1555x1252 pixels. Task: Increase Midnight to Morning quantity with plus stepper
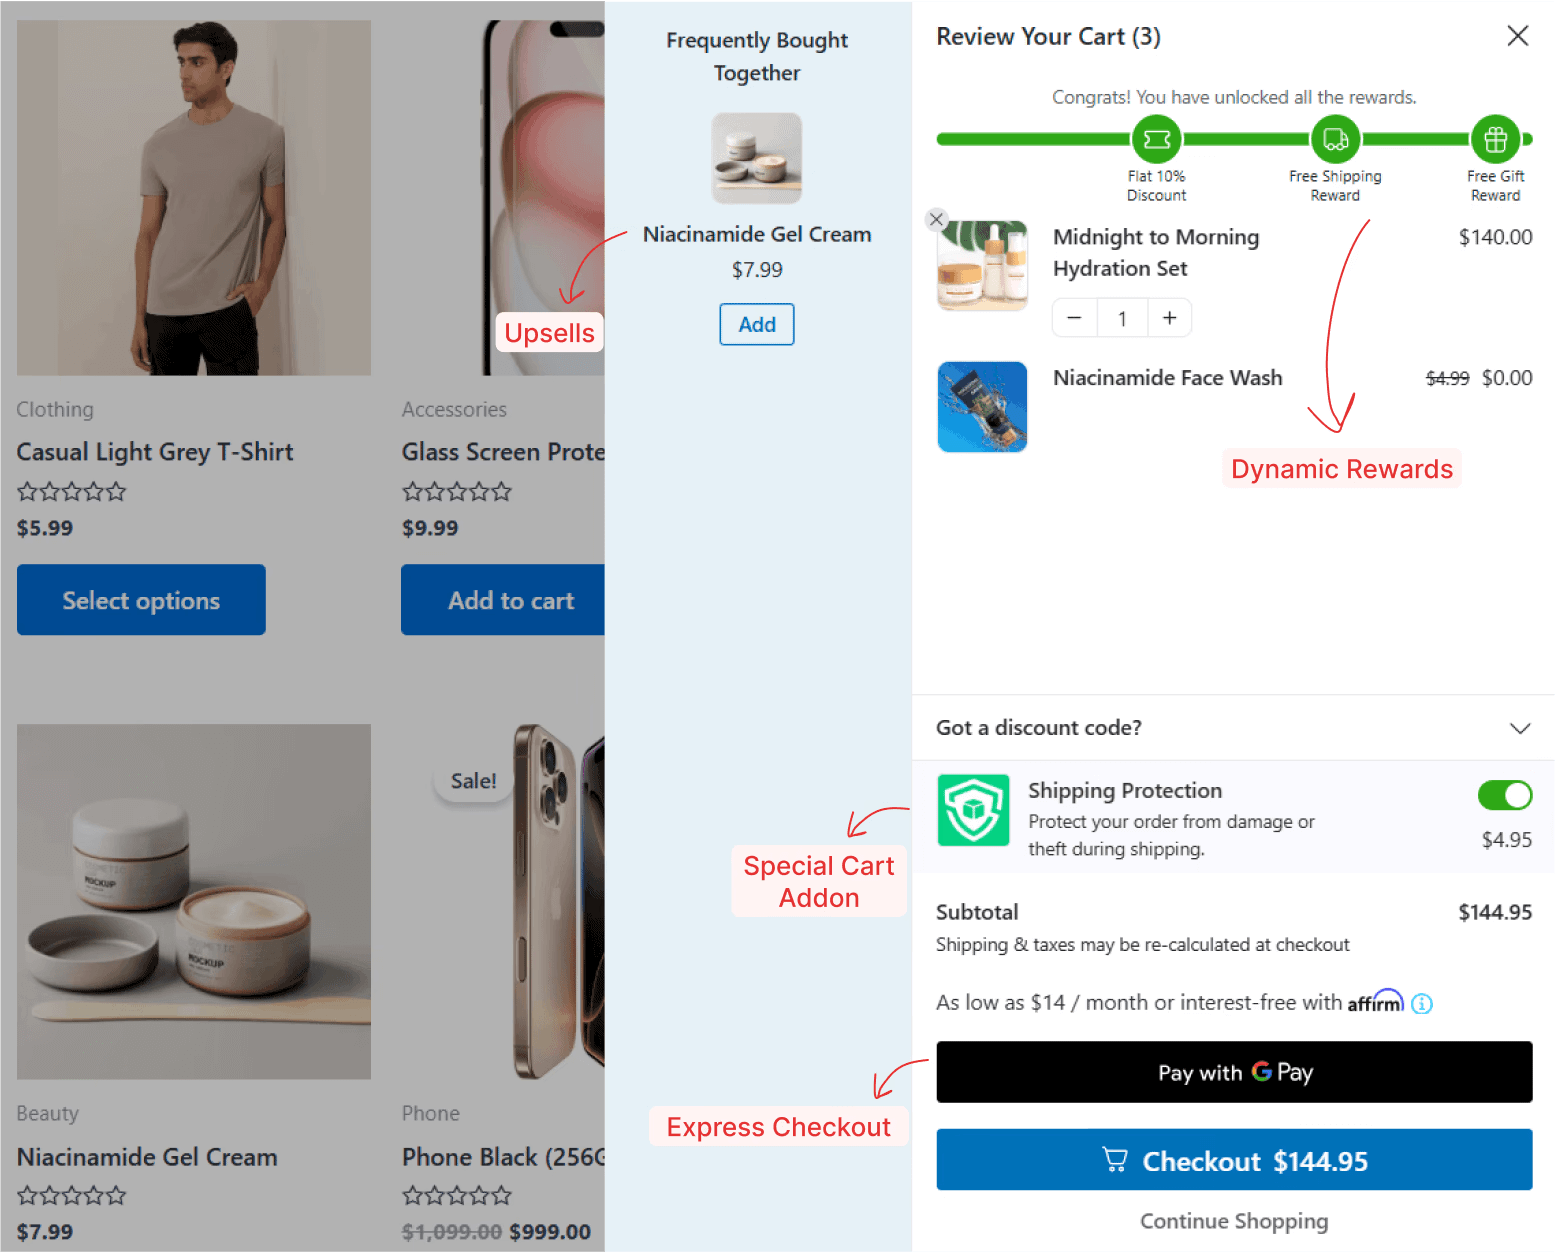click(1169, 317)
